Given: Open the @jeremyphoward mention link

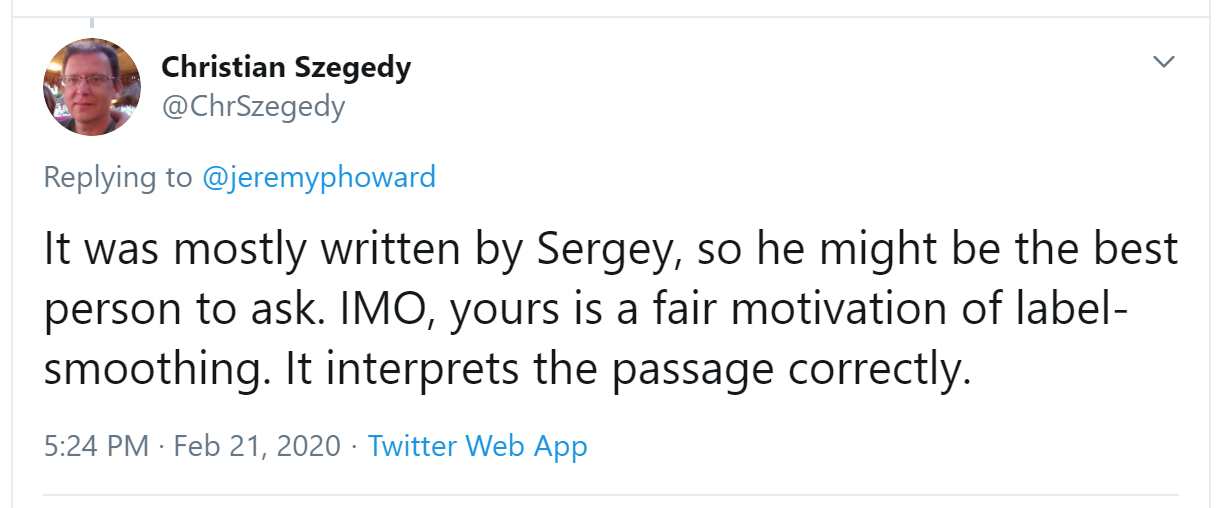Looking at the screenshot, I should [x=319, y=177].
